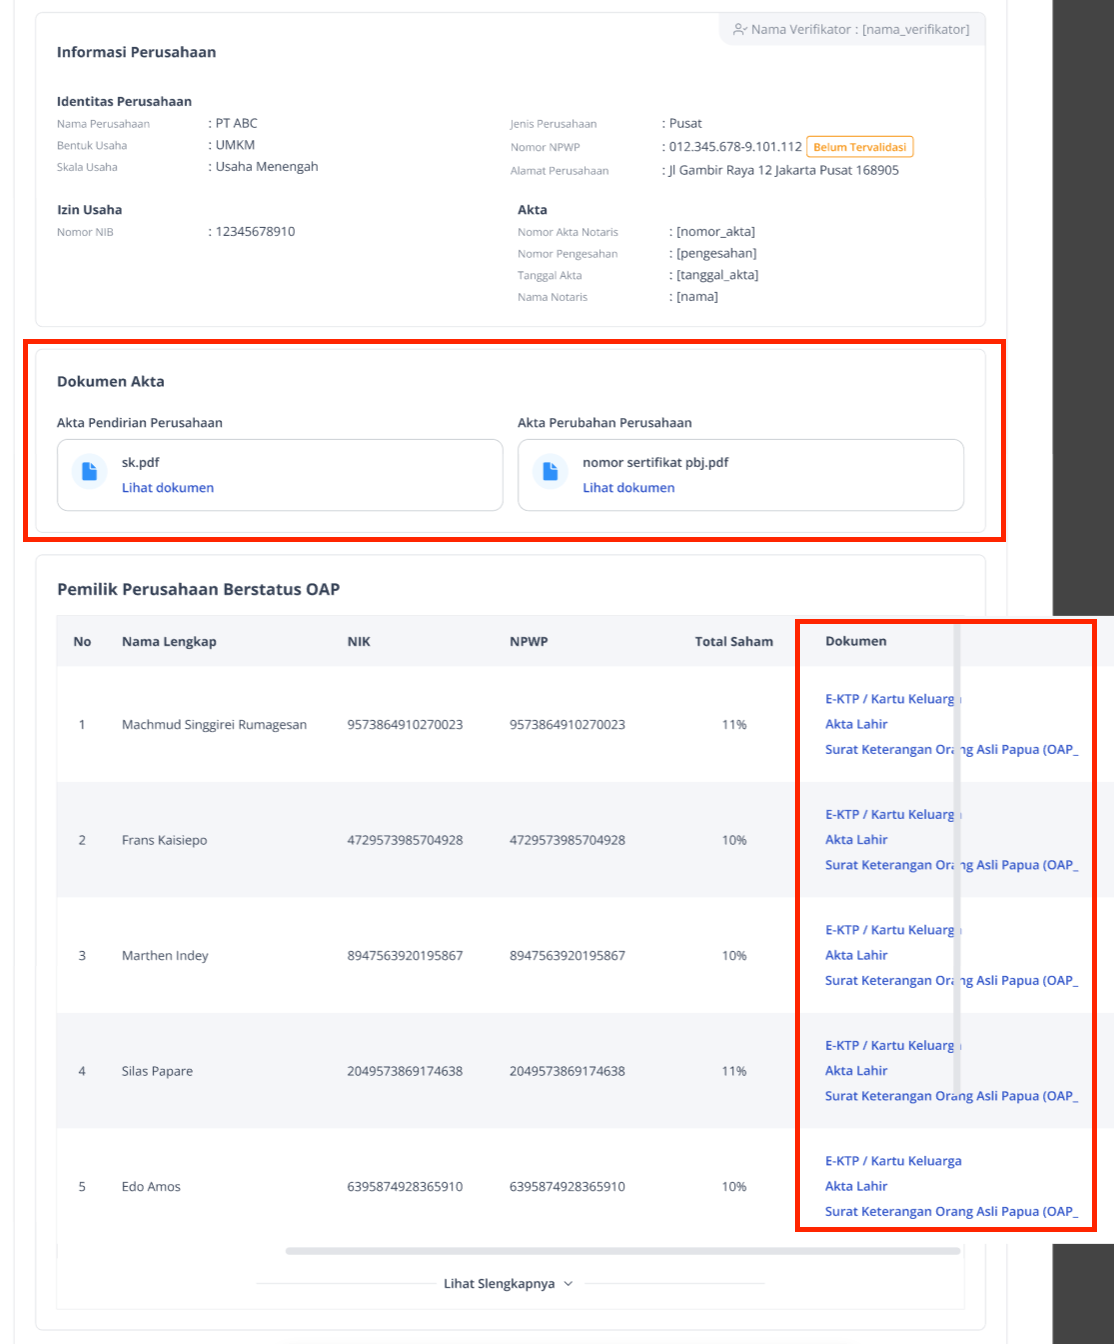Open Surat Keterangan OAP for Marthen Indey
Viewport: 1114px width, 1344px height.
click(x=951, y=980)
